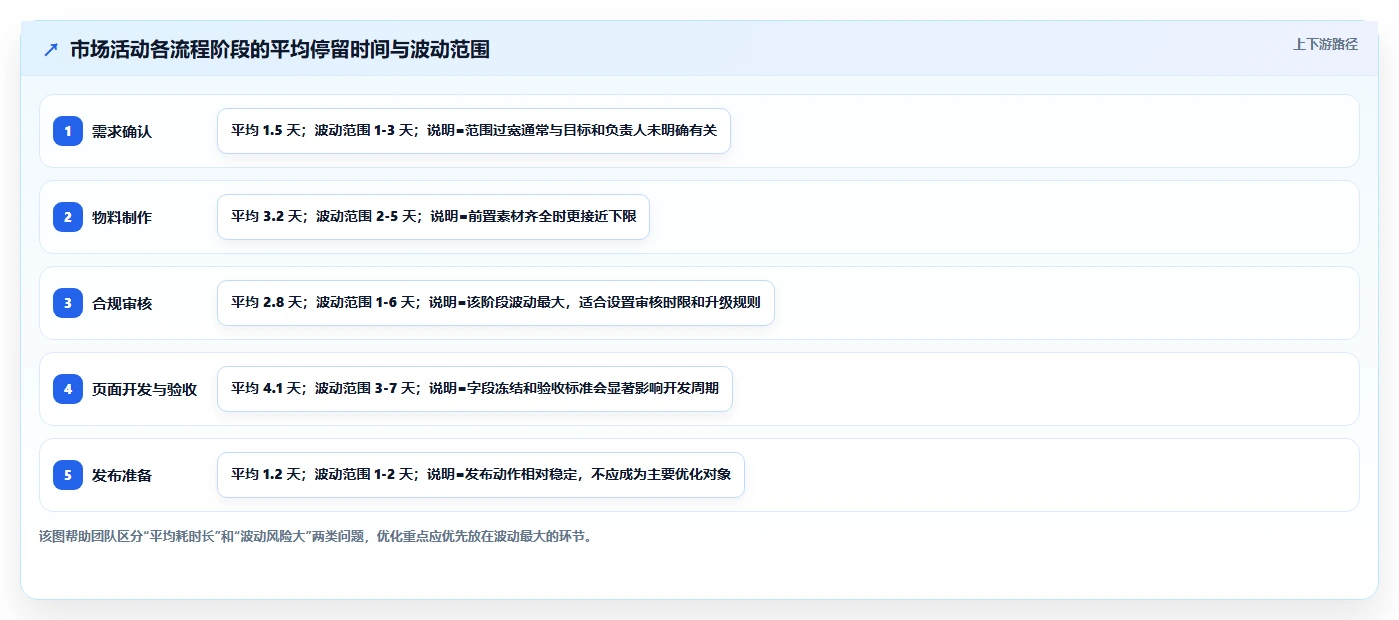1399x620 pixels.
Task: Open the 平均 2.8 天 detail box
Action: click(x=496, y=303)
